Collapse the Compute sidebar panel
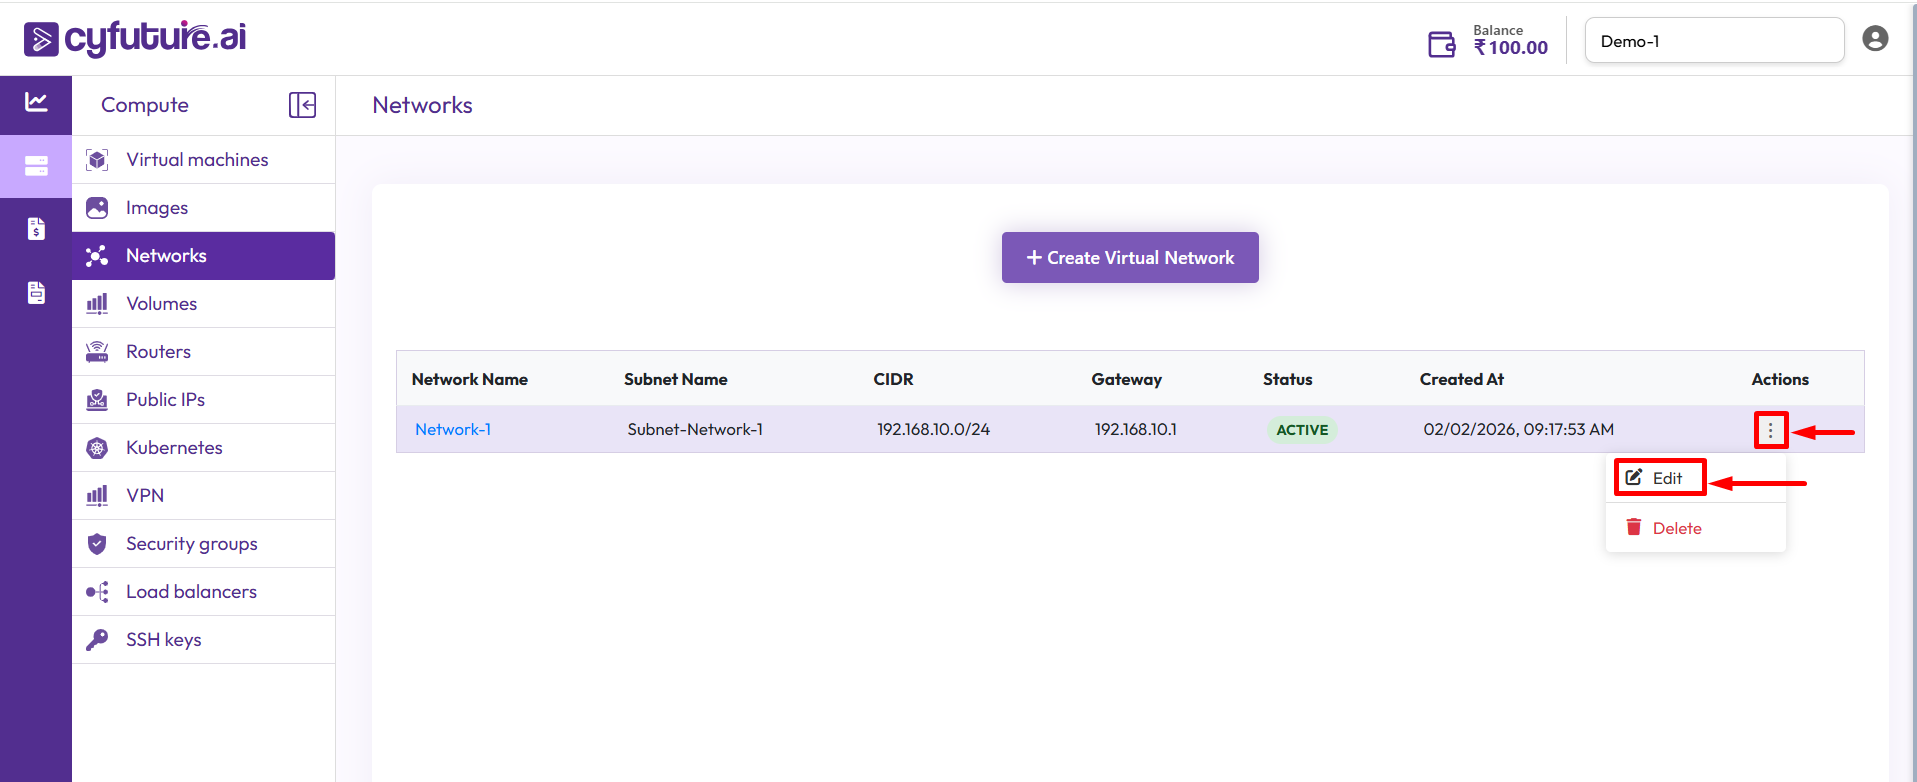Image resolution: width=1917 pixels, height=782 pixels. pos(302,105)
